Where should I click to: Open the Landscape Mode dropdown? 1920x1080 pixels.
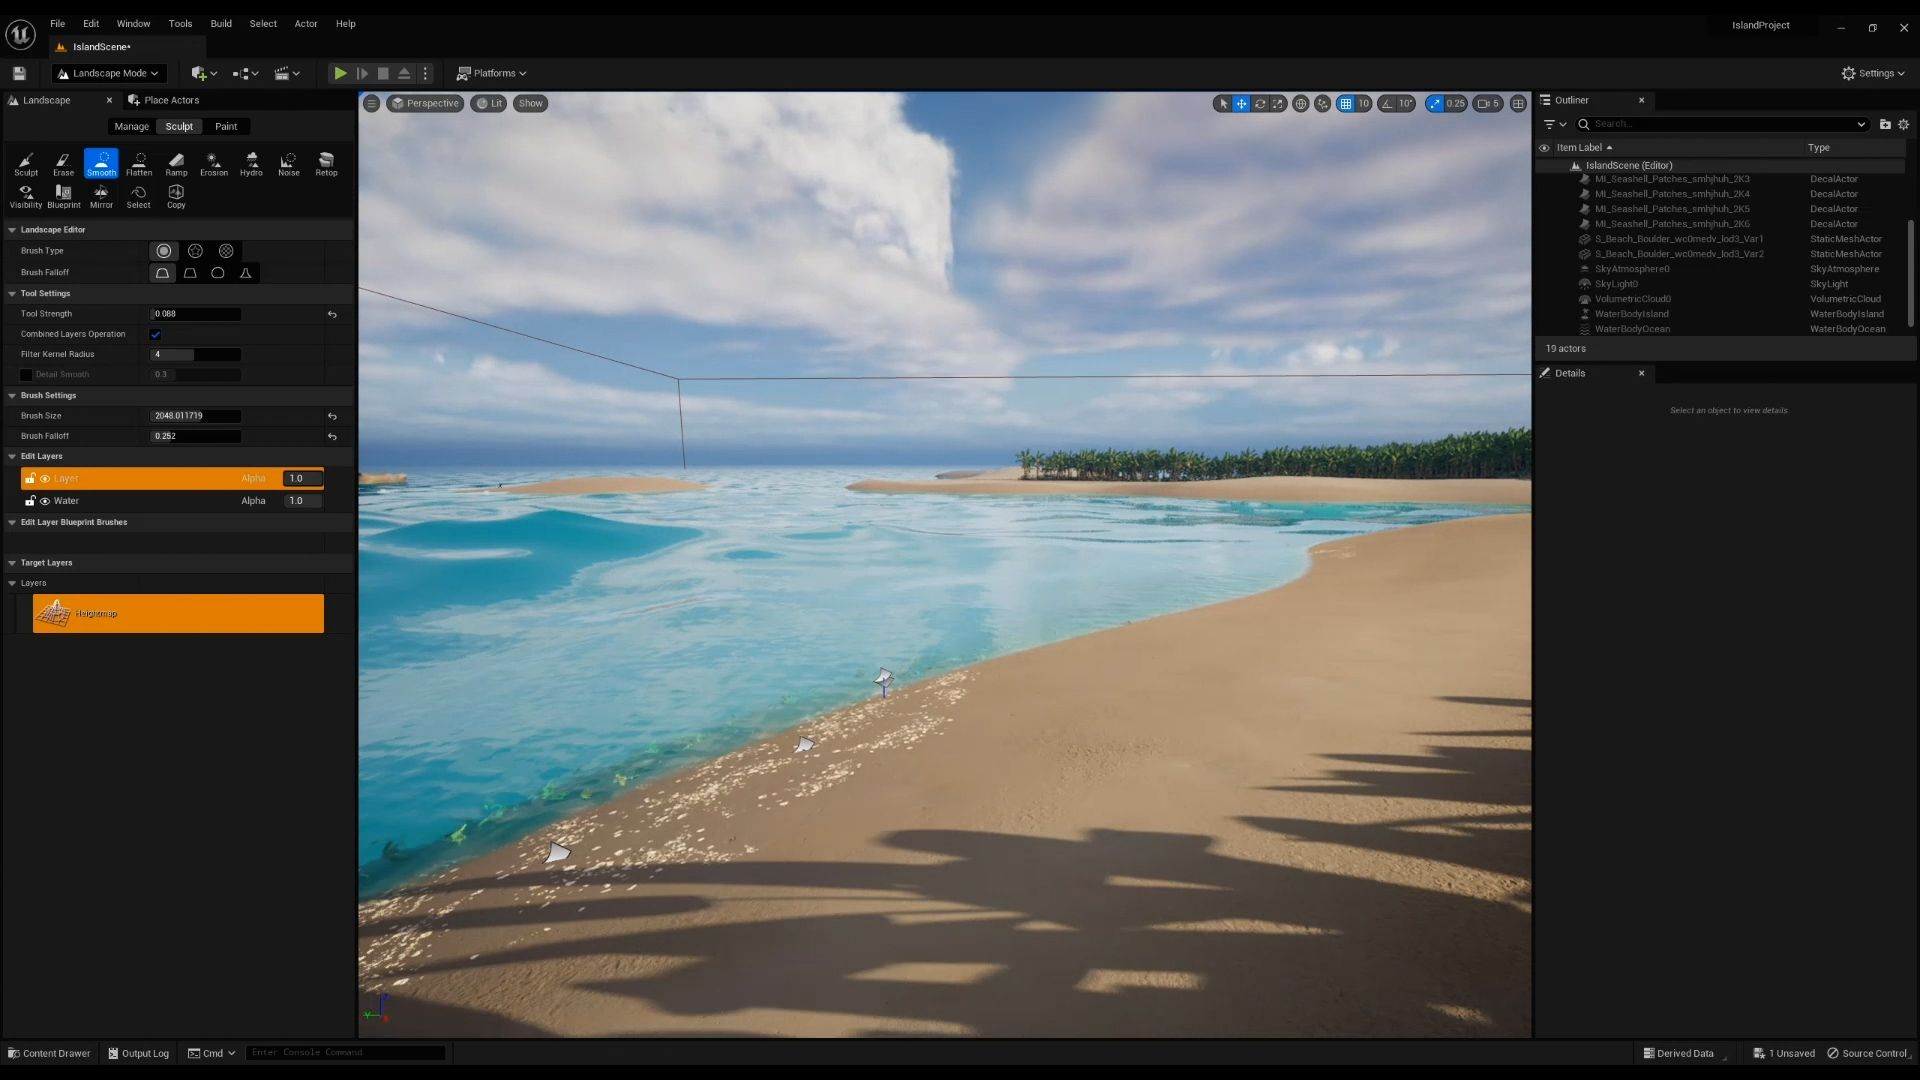(x=108, y=73)
